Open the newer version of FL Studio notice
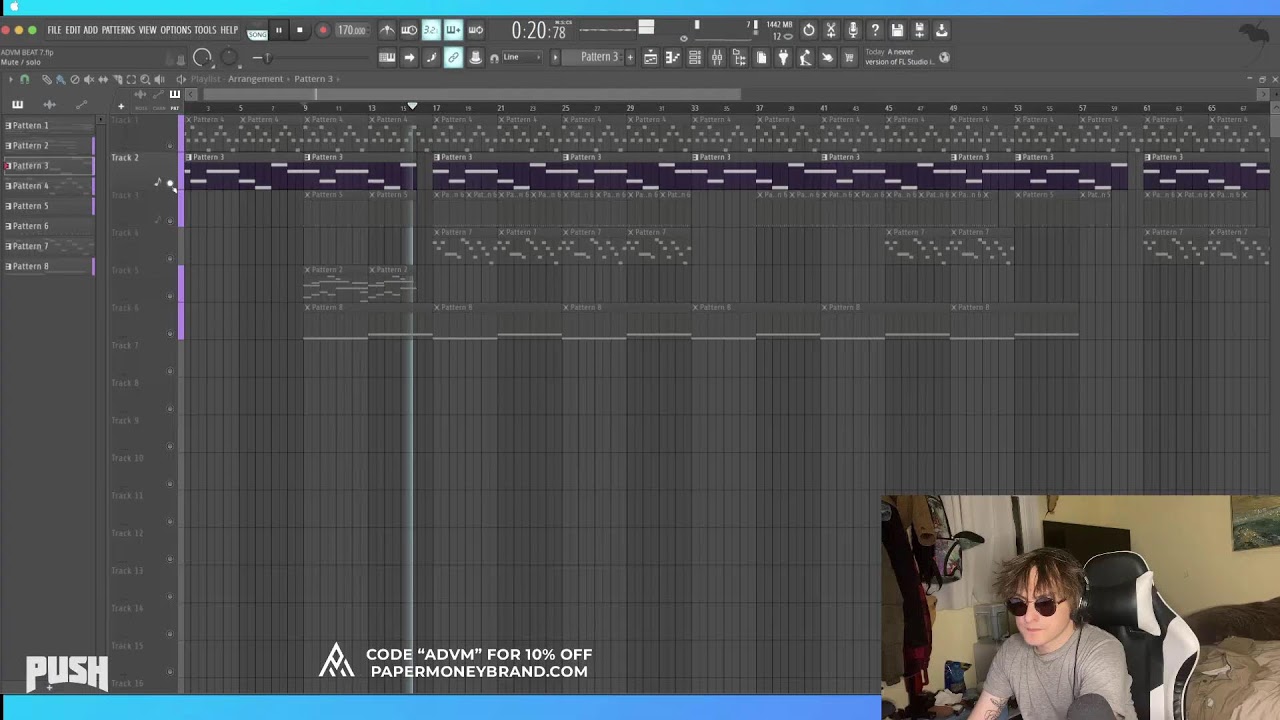This screenshot has width=1280, height=720. tap(899, 57)
